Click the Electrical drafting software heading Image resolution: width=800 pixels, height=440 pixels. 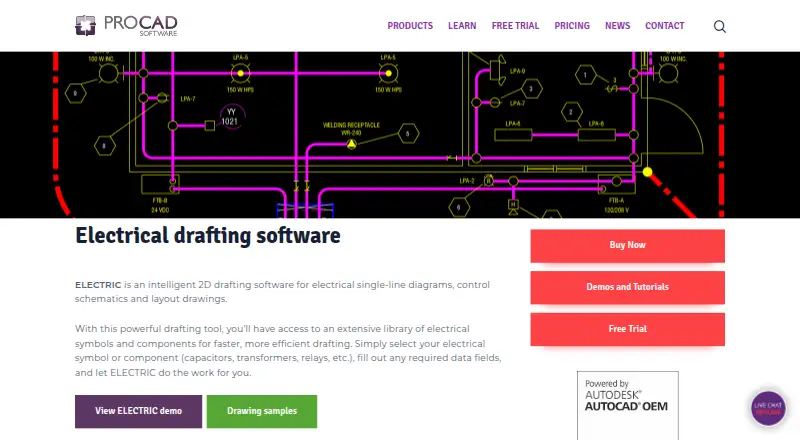click(208, 236)
